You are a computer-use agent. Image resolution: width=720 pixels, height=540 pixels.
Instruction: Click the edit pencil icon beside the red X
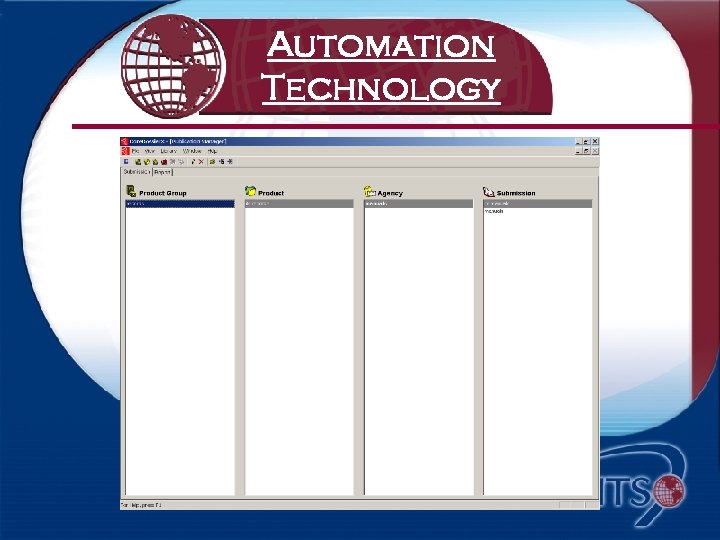click(193, 162)
